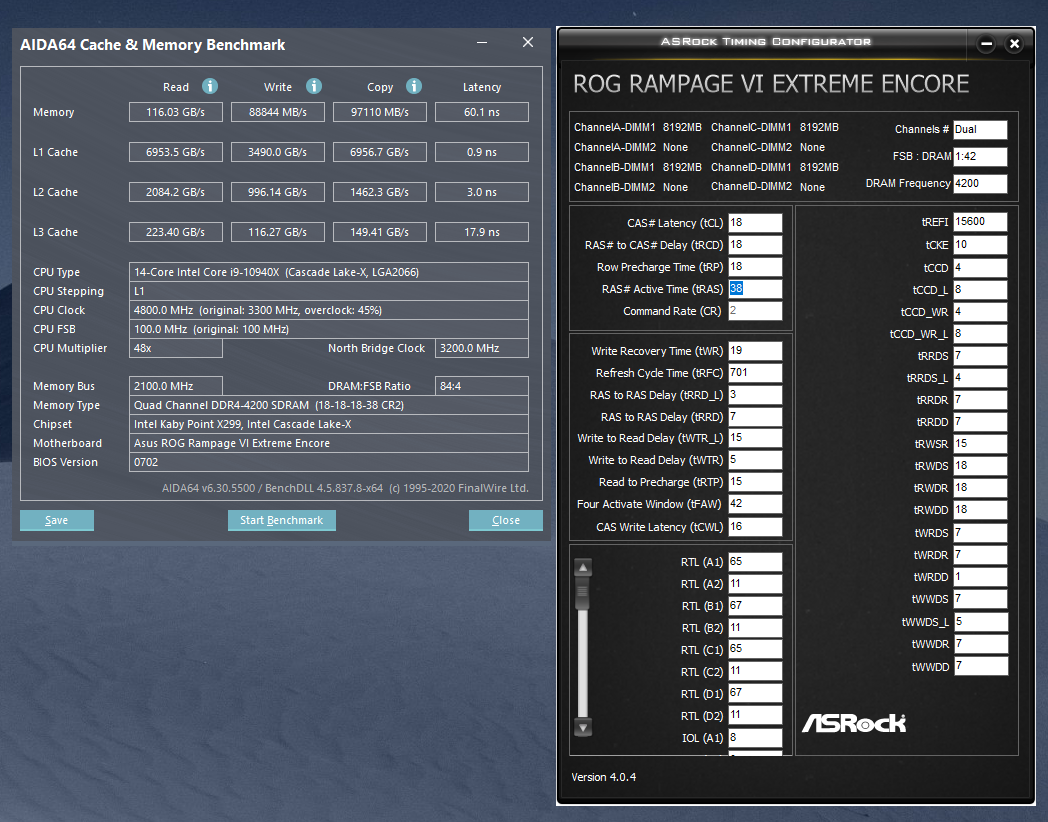
Task: Select the FSB : DRAM ratio field
Action: [980, 156]
